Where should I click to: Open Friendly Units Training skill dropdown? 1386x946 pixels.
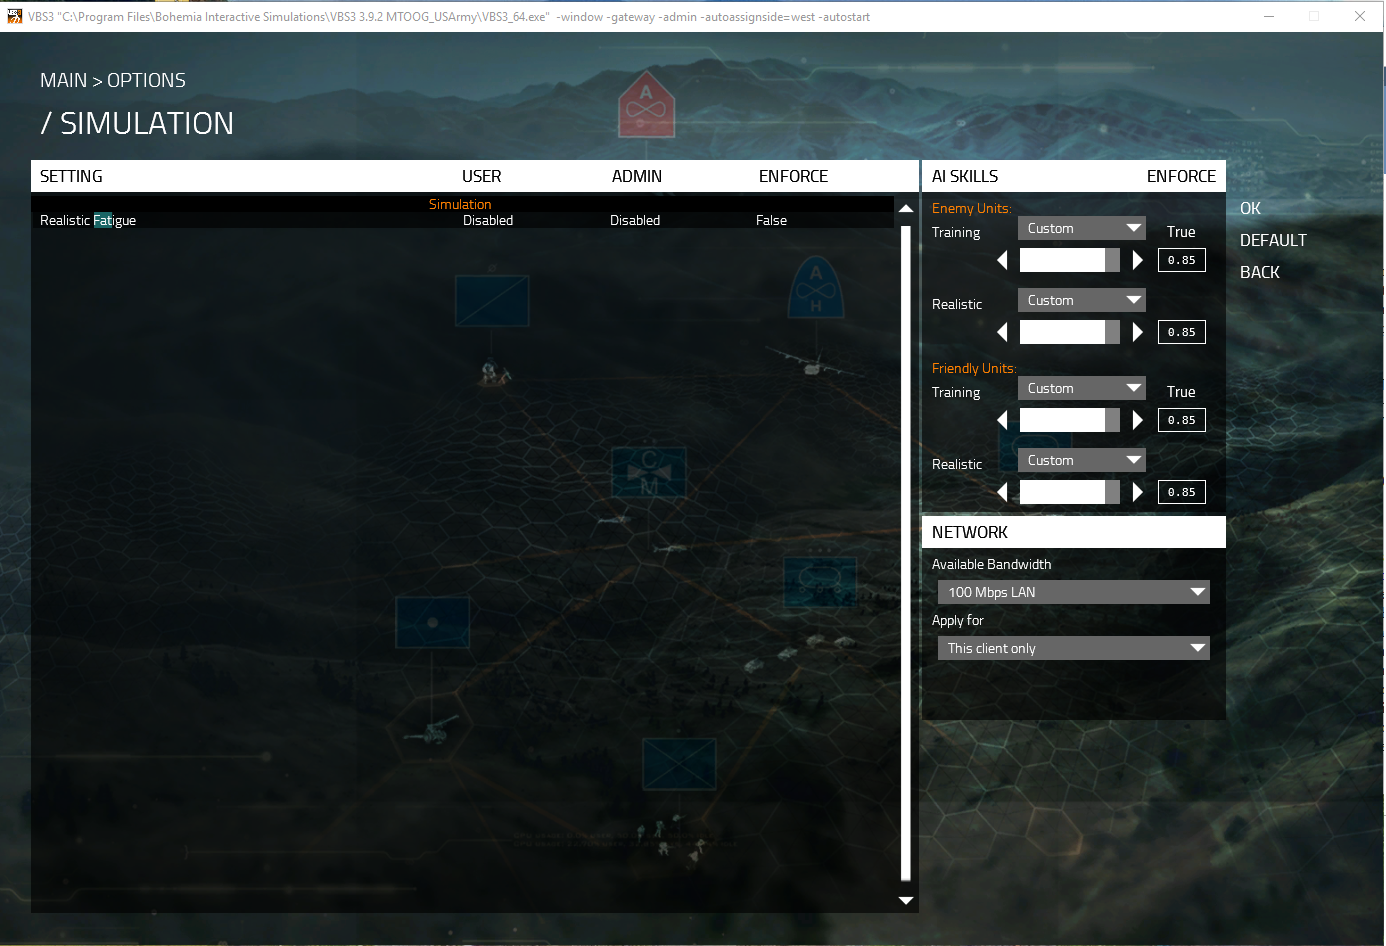[1082, 388]
